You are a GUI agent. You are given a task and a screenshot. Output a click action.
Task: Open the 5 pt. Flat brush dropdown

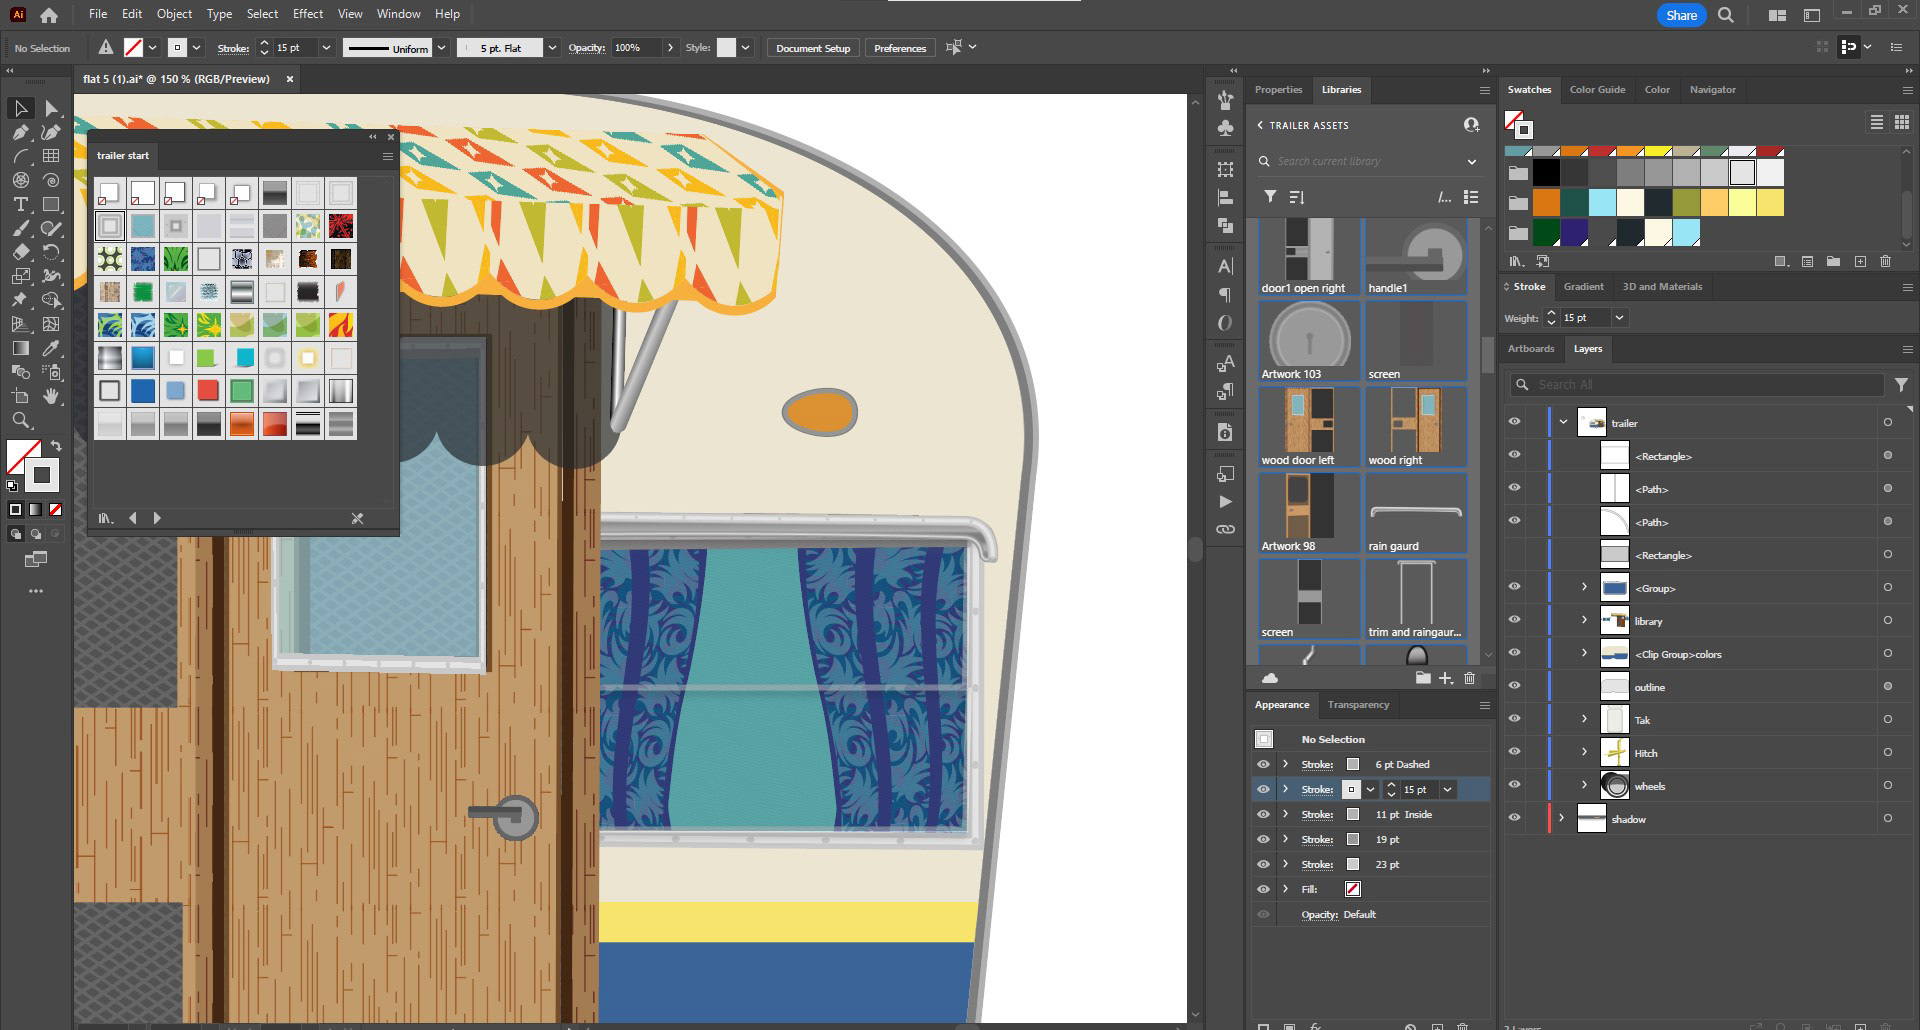tap(551, 48)
